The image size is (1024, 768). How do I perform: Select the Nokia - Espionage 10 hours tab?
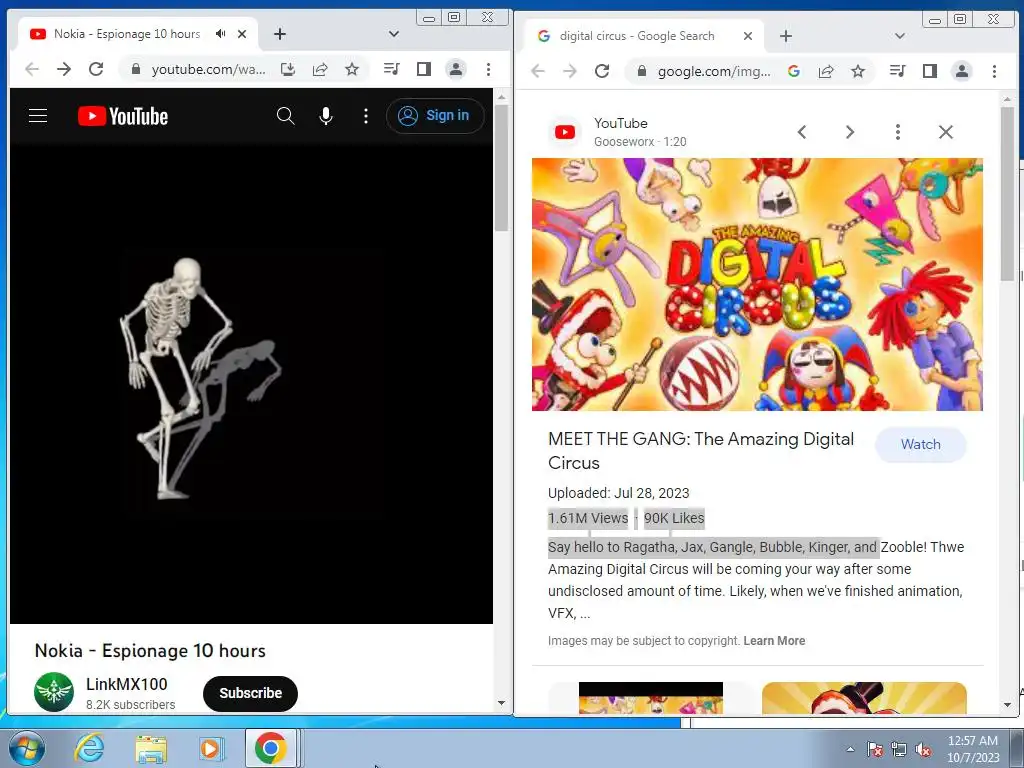pos(127,34)
